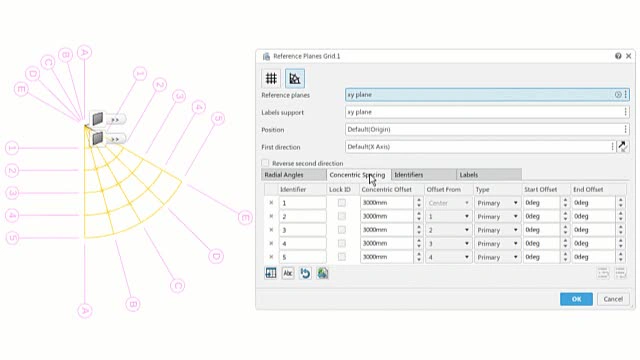
Task: Open Position field options dots
Action: point(626,129)
